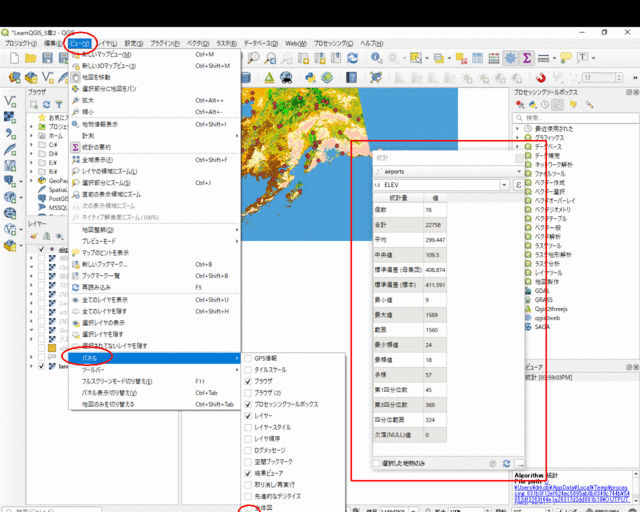Image resolution: width=640 pixels, height=512 pixels.
Task: Select the Identify Features tool icon
Action: (x=376, y=58)
